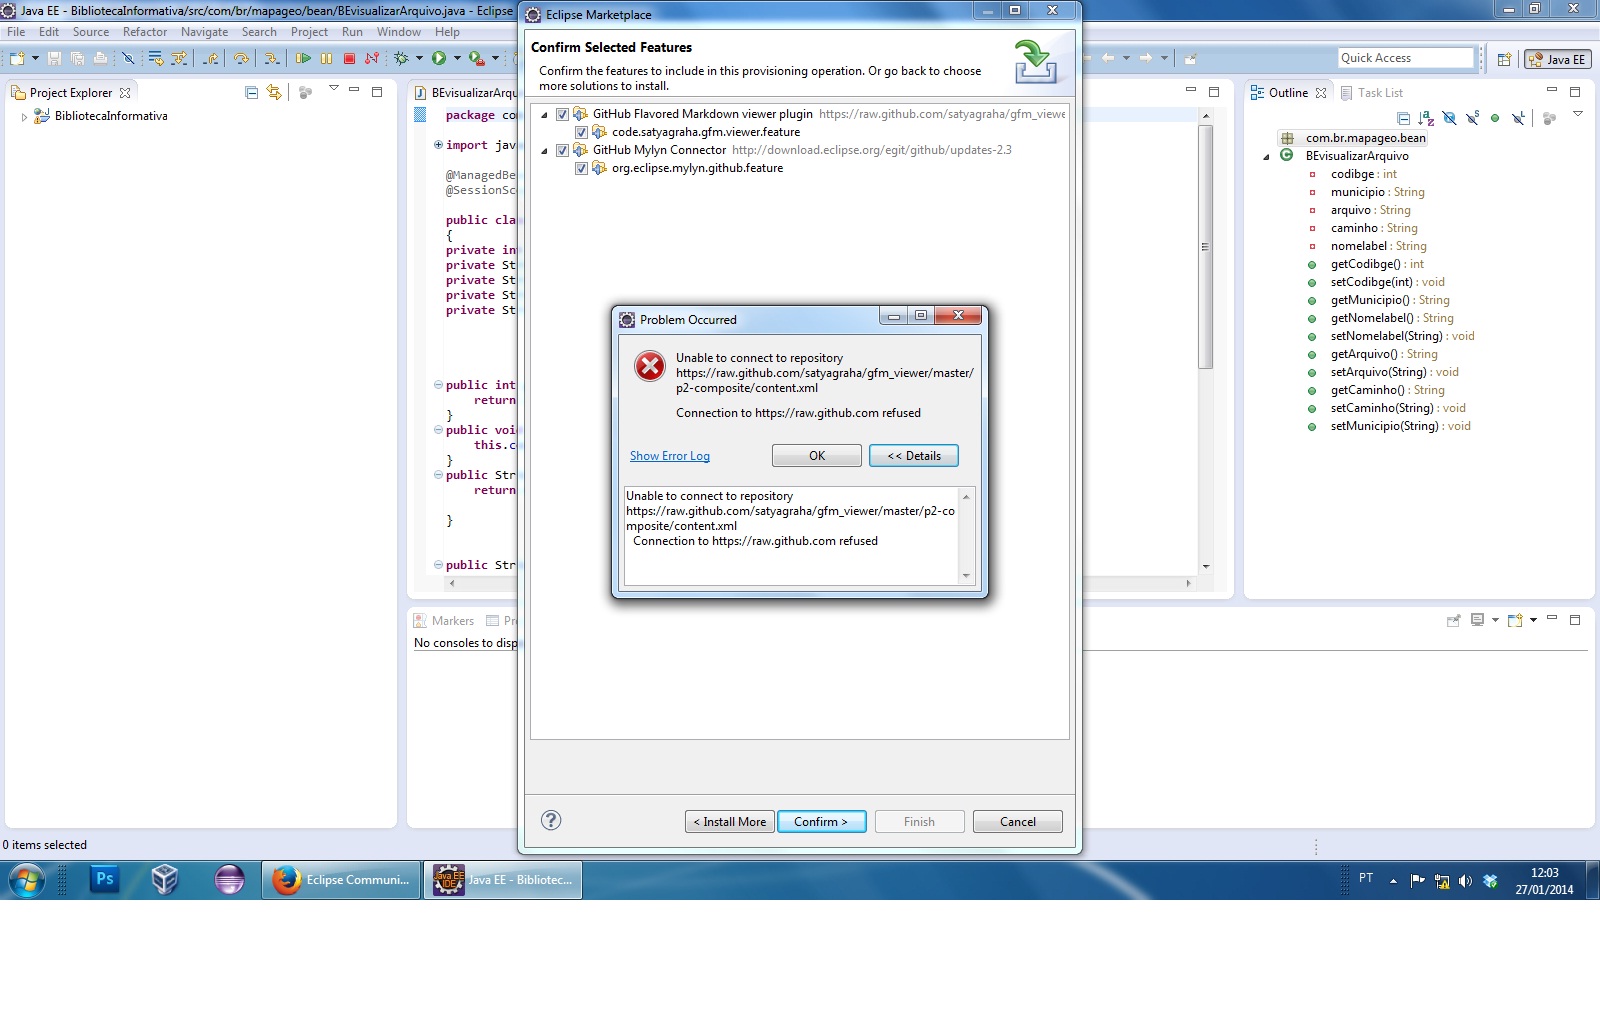Open the New wizard dropdown arrow
Image resolution: width=1600 pixels, height=1010 pixels.
[x=35, y=58]
